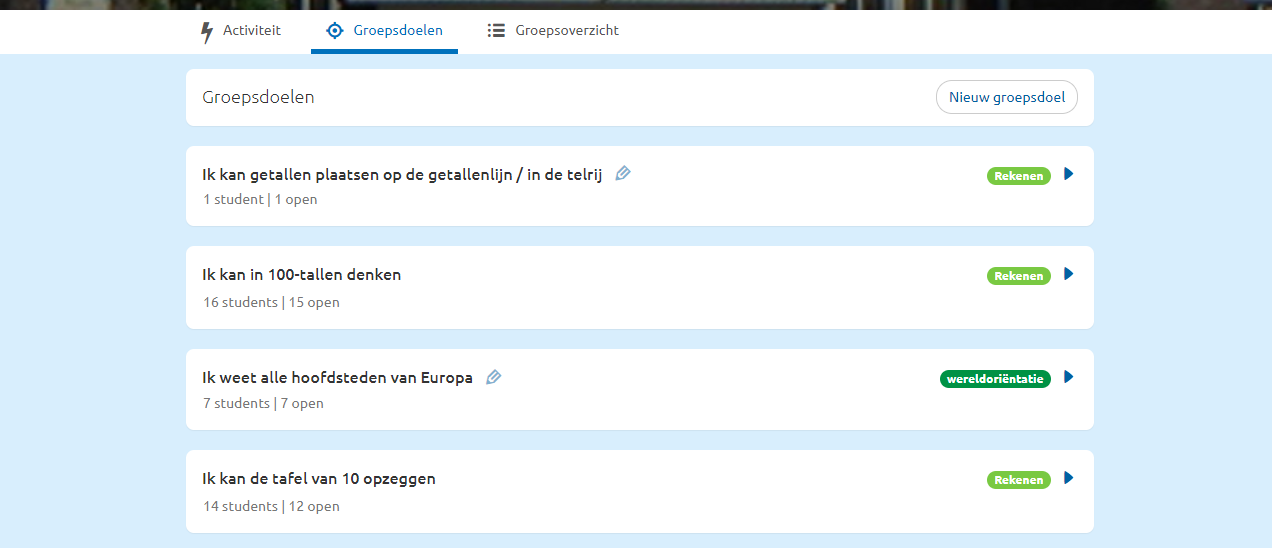Click Rekenen tag on 100-tallen denken goal
Image resolution: width=1272 pixels, height=548 pixels.
(1018, 276)
